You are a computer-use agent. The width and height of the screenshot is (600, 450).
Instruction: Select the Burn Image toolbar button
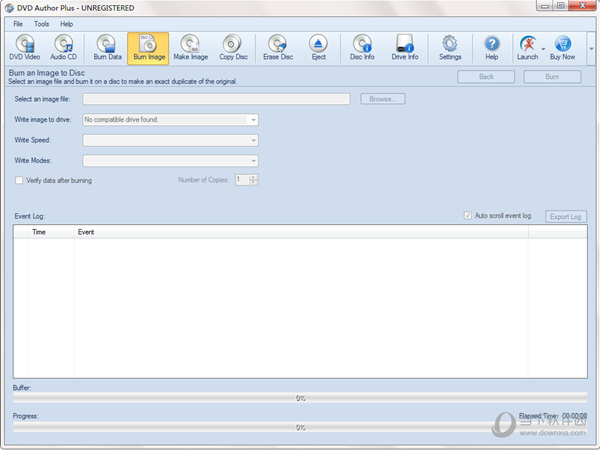pyautogui.click(x=148, y=48)
